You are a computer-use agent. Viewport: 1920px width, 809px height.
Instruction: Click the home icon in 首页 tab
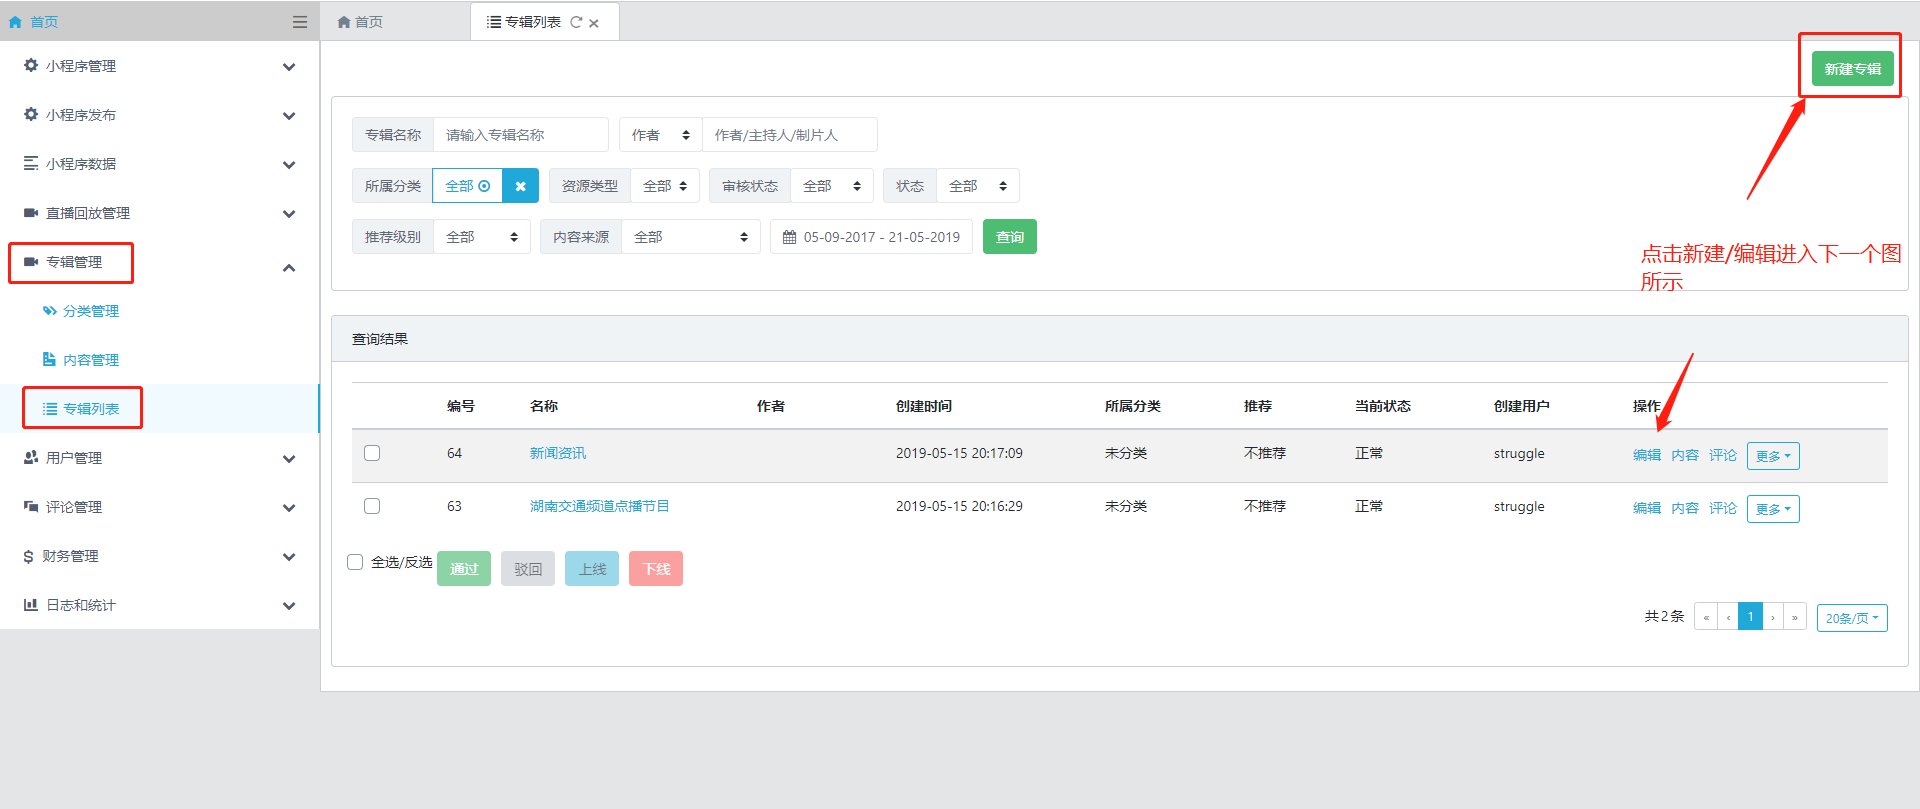[x=344, y=22]
